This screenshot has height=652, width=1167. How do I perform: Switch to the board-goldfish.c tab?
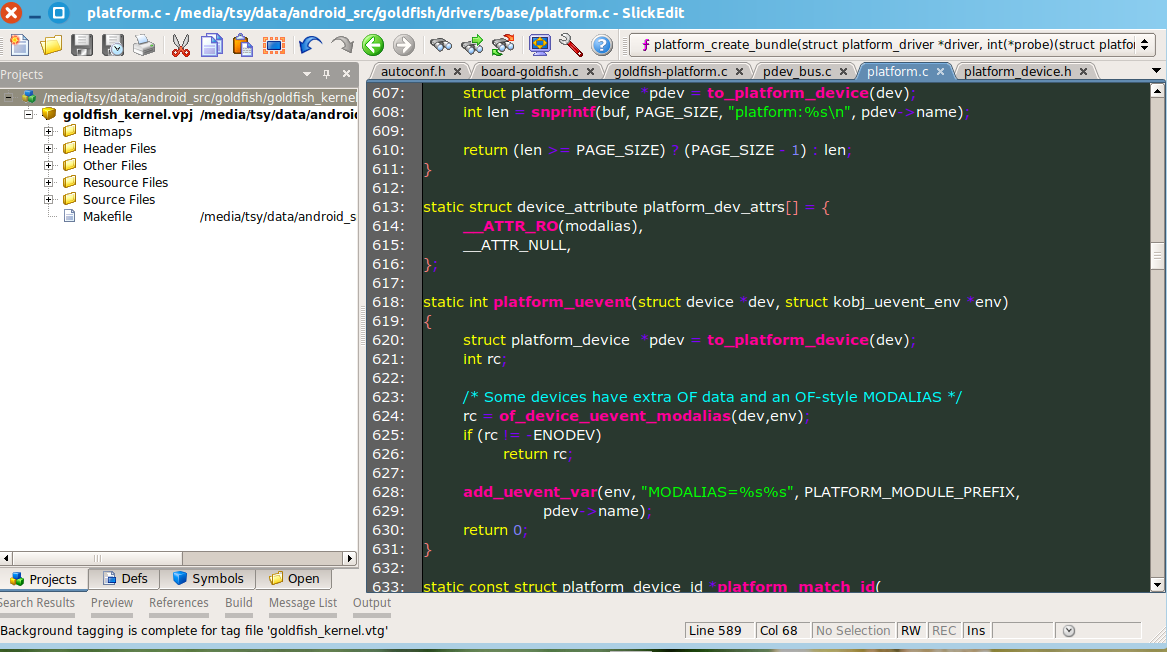tap(529, 71)
